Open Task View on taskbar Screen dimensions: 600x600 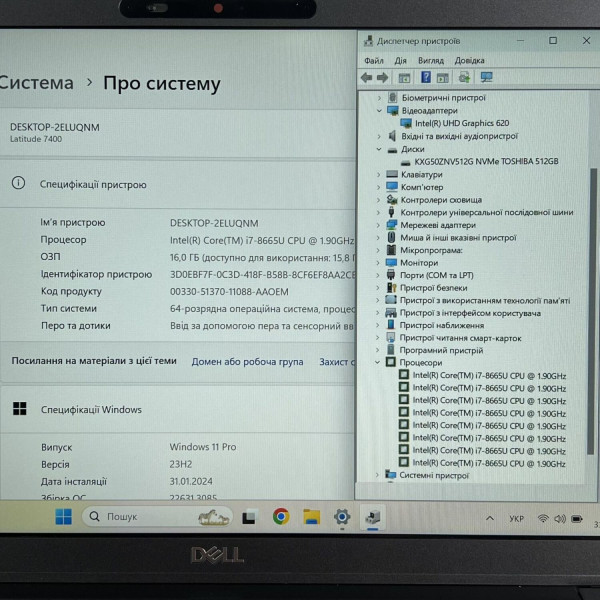249,518
